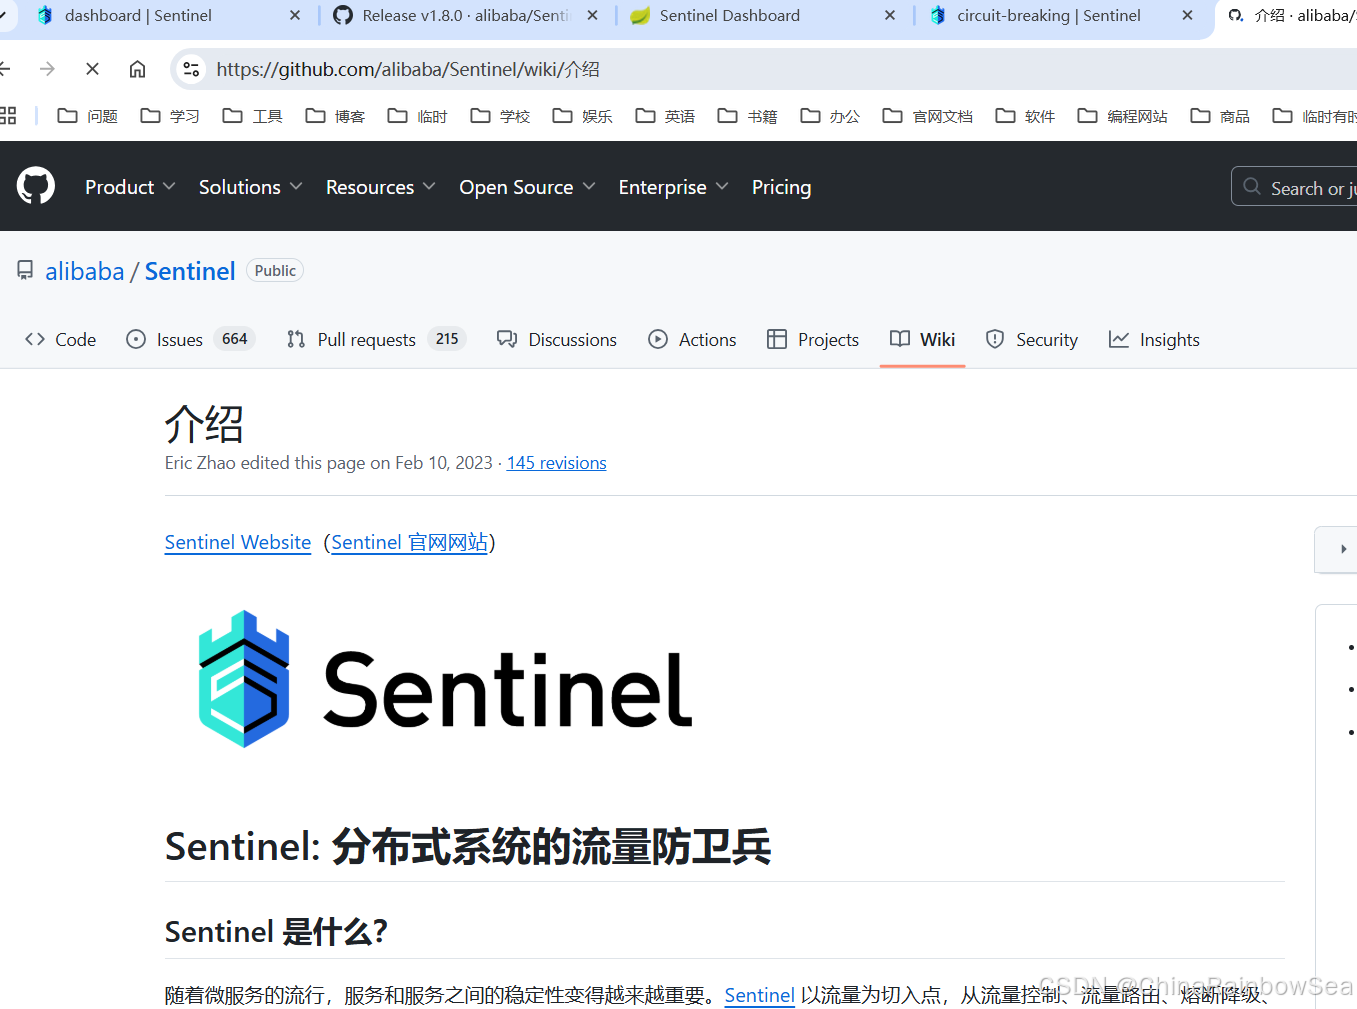1357x1009 pixels.
Task: Open the 商品 bookmark folder
Action: (1220, 116)
